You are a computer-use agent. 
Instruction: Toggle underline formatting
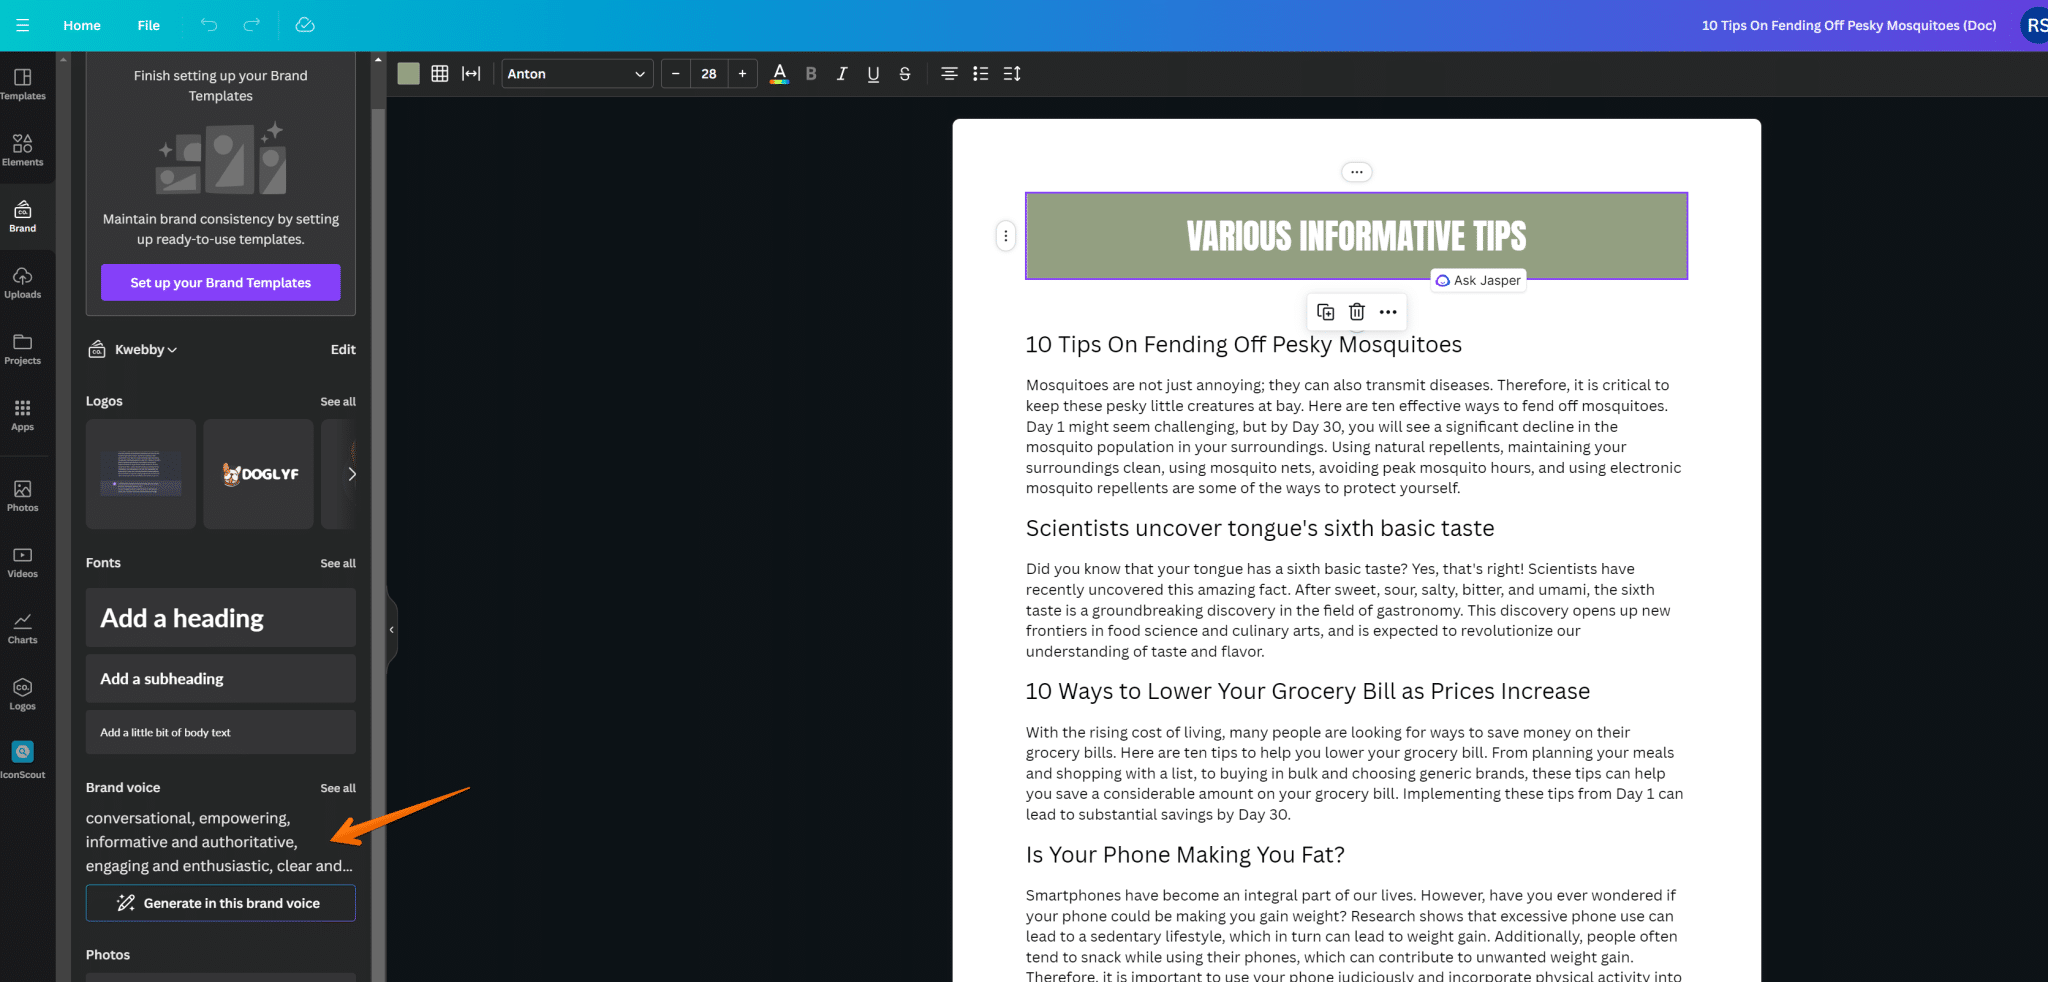coord(873,74)
